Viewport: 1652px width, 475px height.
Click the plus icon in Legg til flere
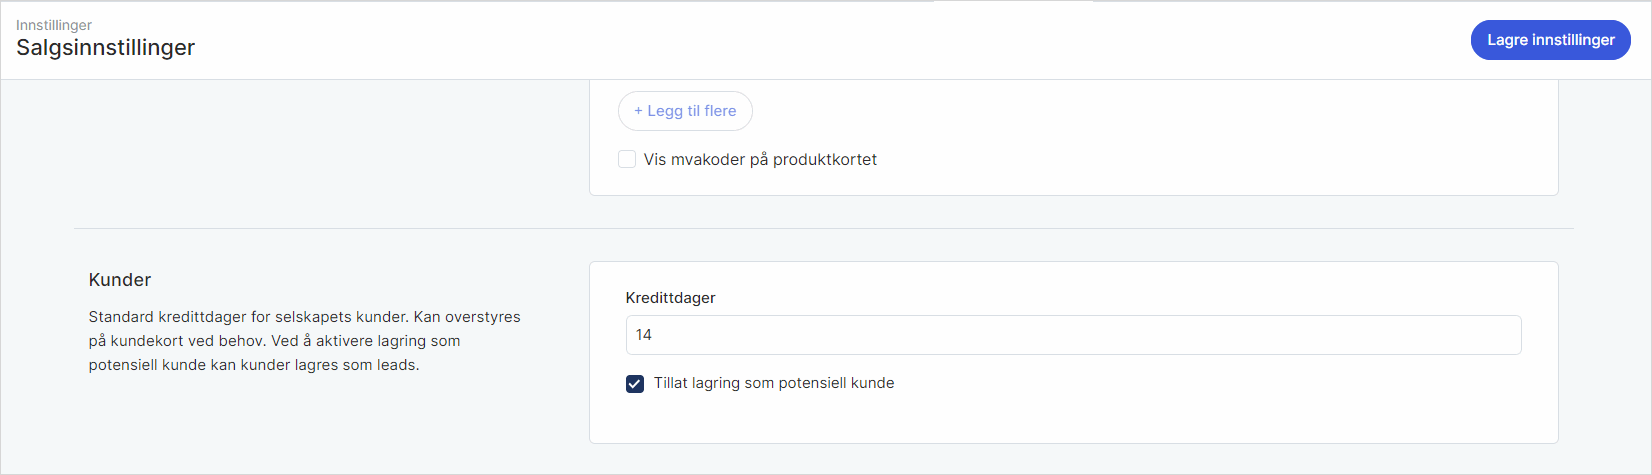pos(638,111)
